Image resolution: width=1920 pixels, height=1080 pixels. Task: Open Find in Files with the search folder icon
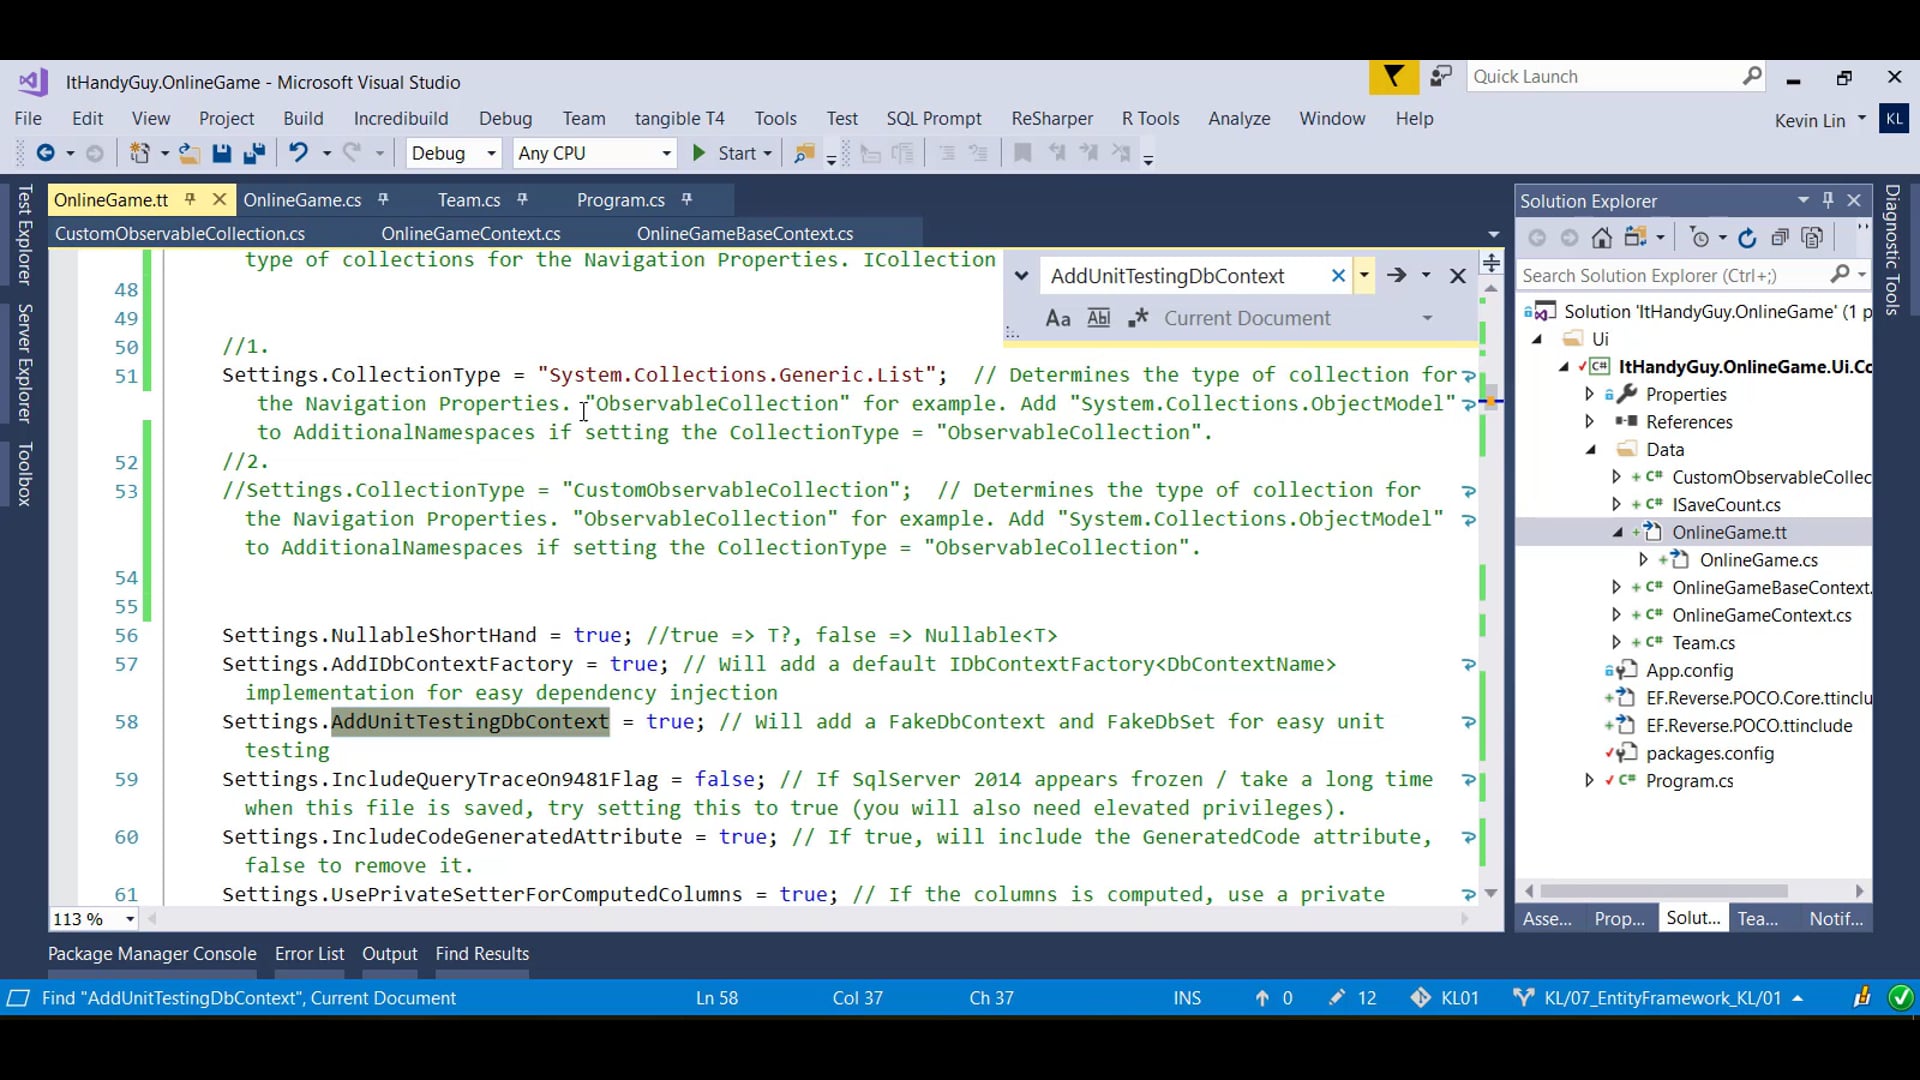pos(805,153)
